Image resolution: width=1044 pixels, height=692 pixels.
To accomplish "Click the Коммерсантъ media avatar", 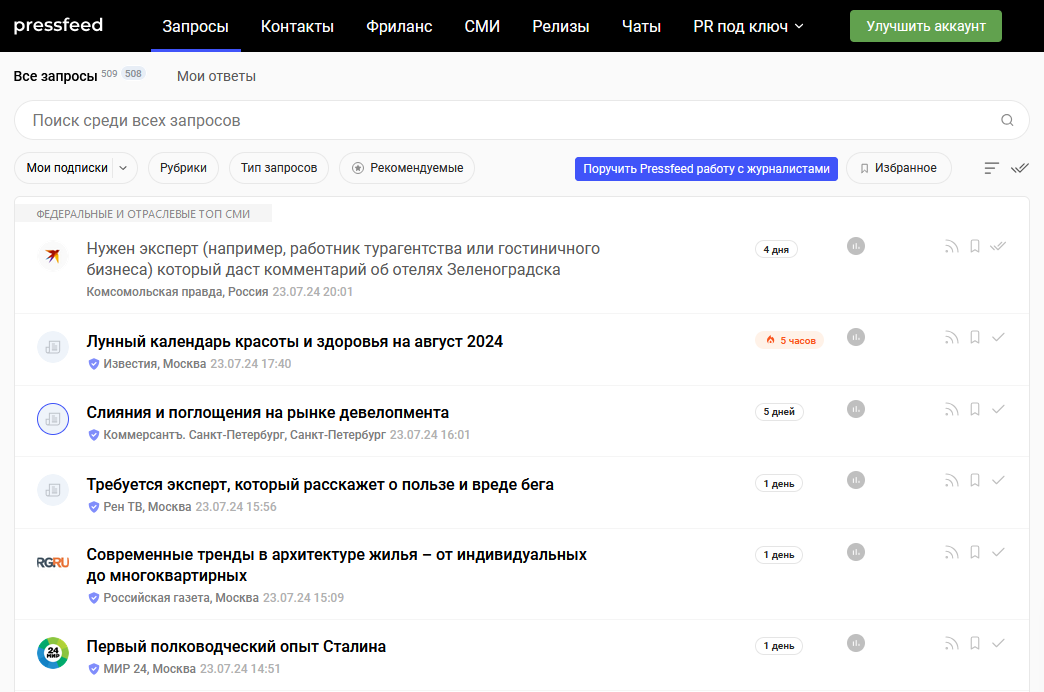I will click(53, 419).
